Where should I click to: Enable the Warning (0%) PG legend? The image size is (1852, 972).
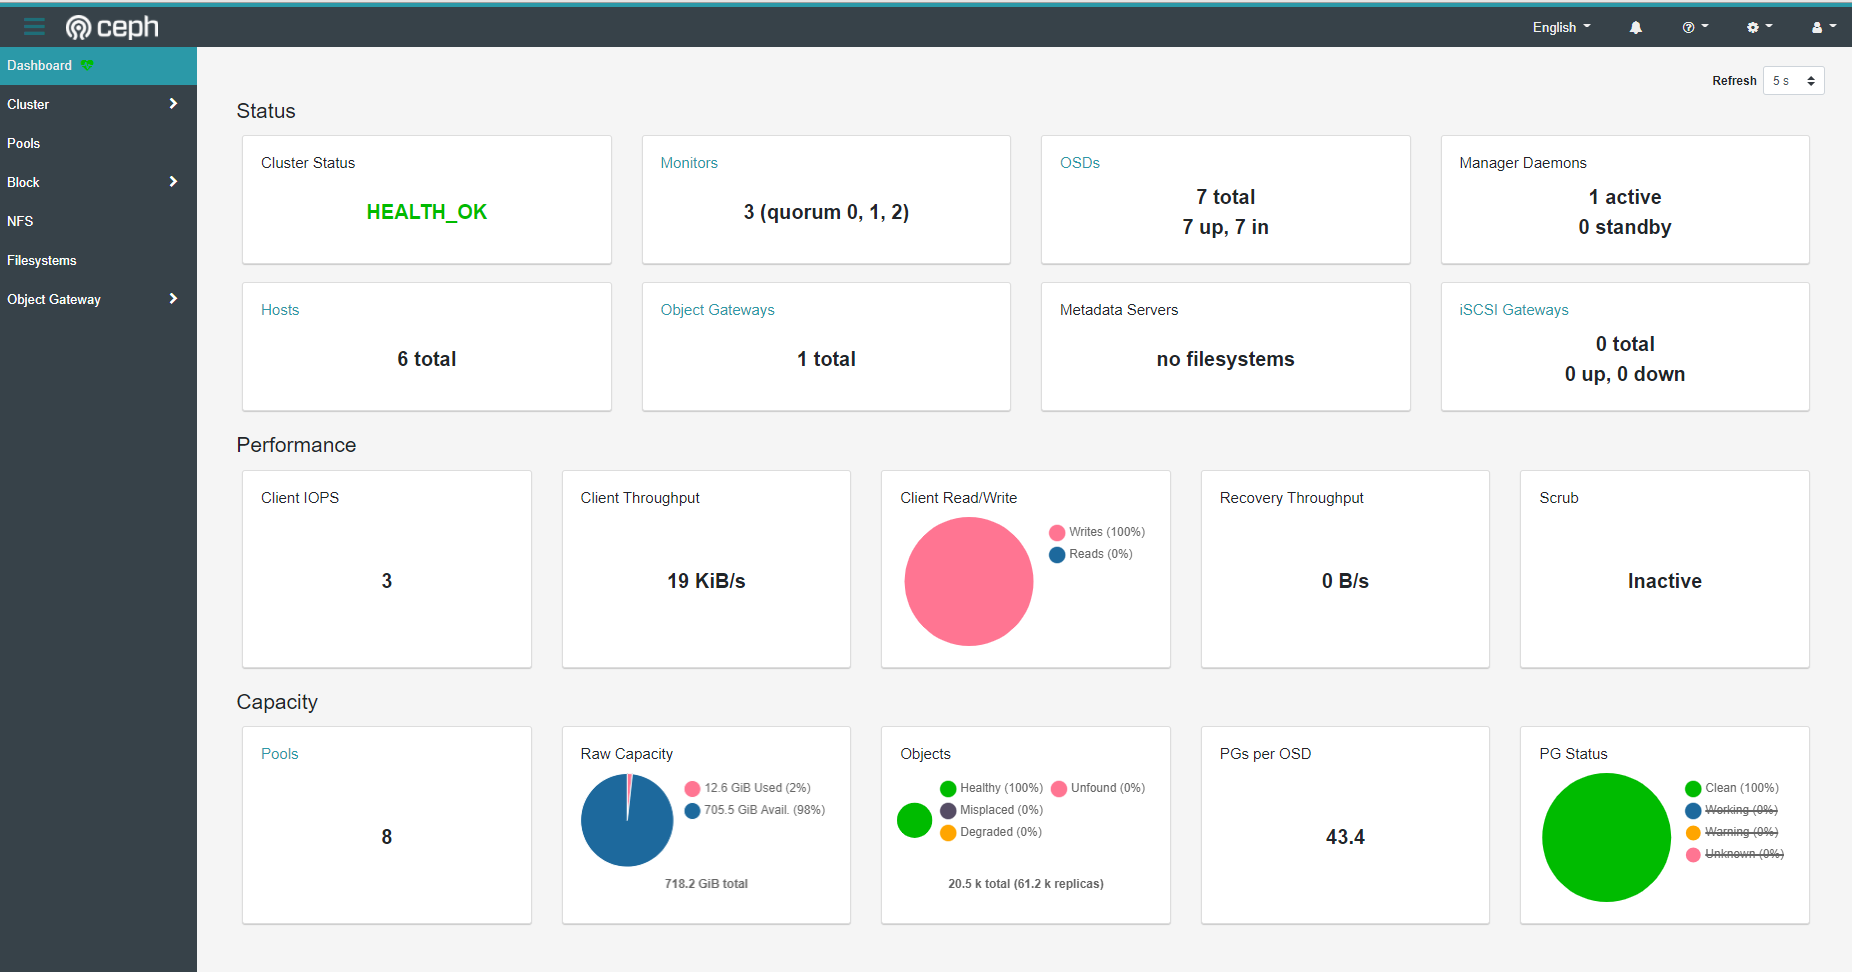coord(1732,832)
